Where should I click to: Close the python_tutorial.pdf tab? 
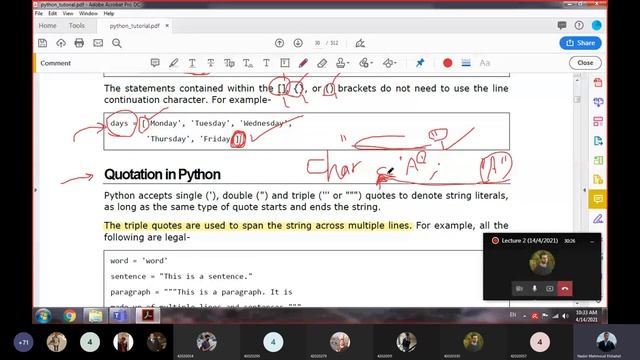click(167, 25)
